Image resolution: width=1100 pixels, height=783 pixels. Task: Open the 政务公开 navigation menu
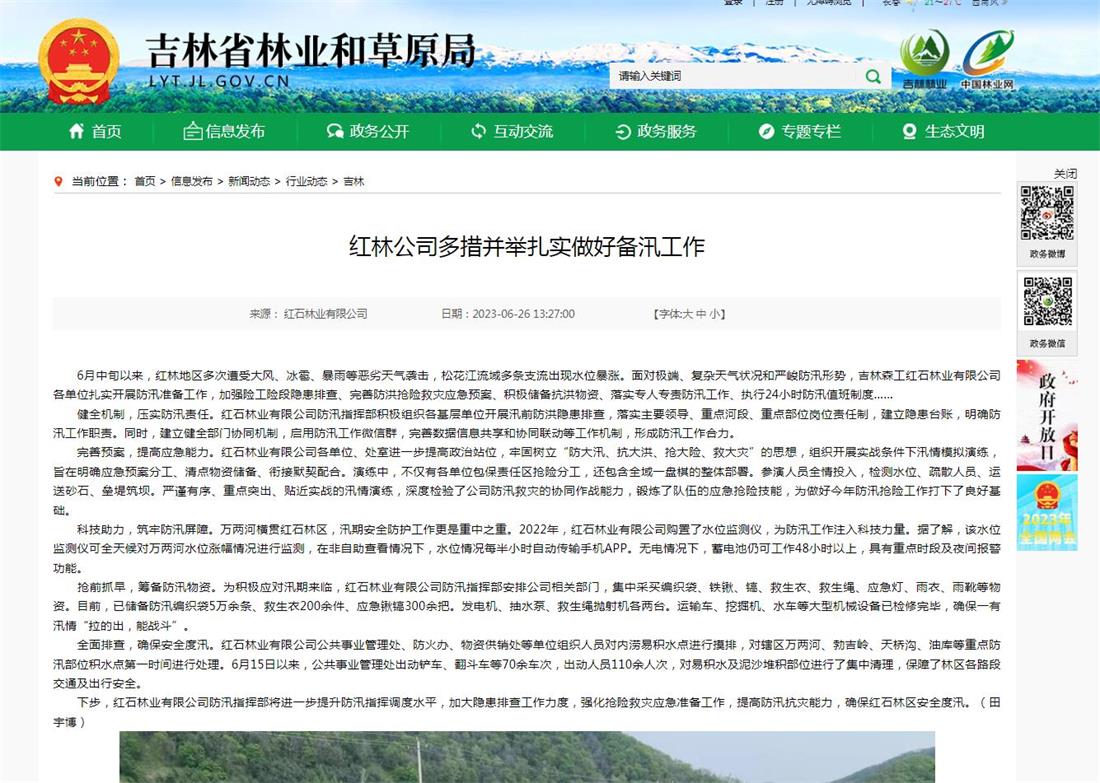pos(368,132)
